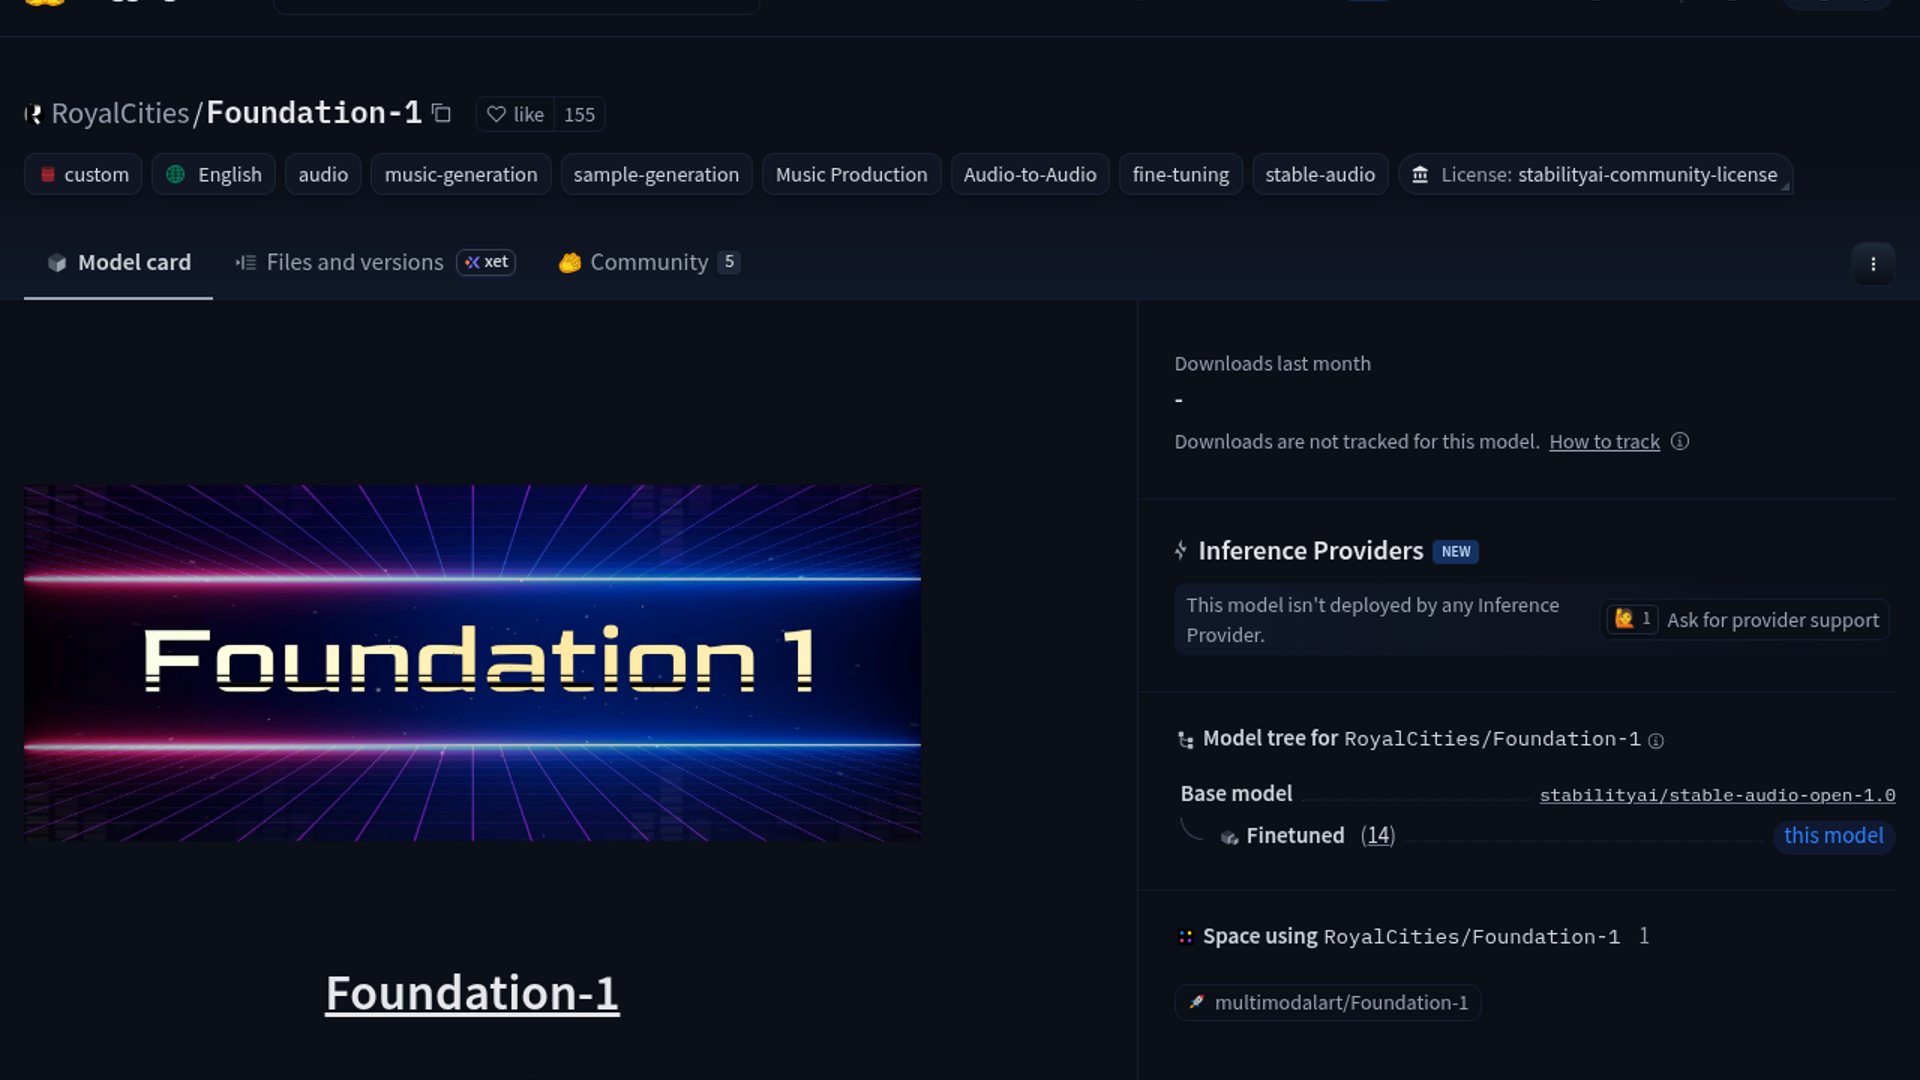Open How to track link

[1604, 442]
